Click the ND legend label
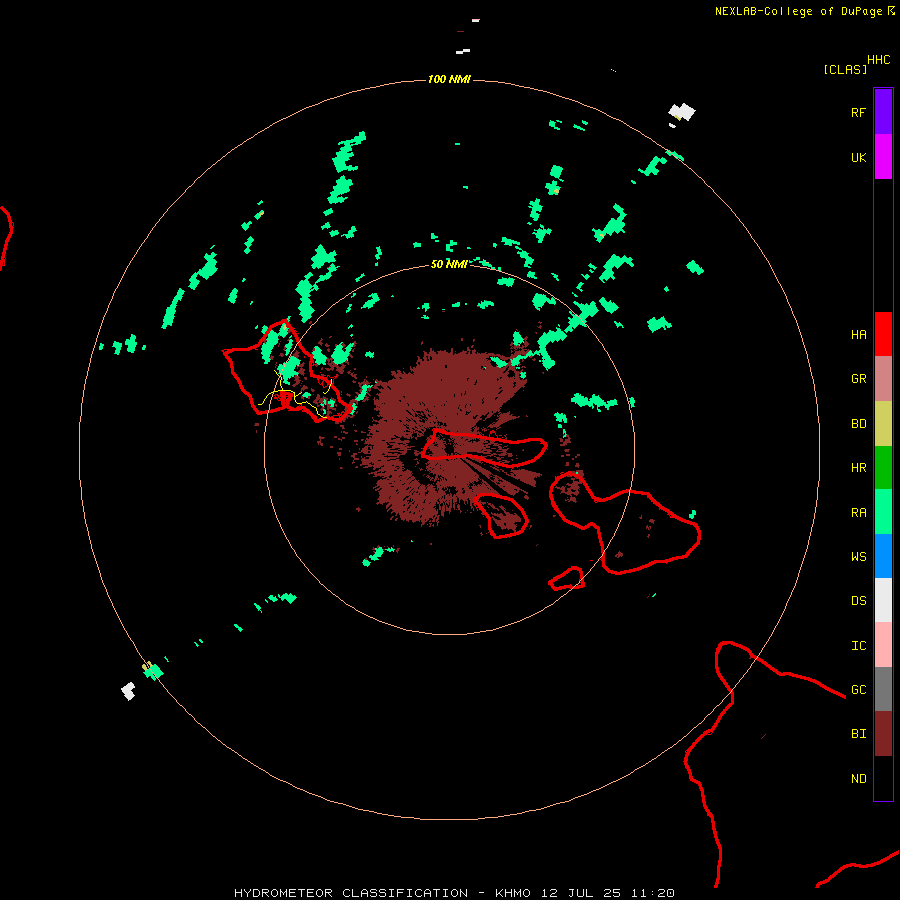 tap(859, 778)
